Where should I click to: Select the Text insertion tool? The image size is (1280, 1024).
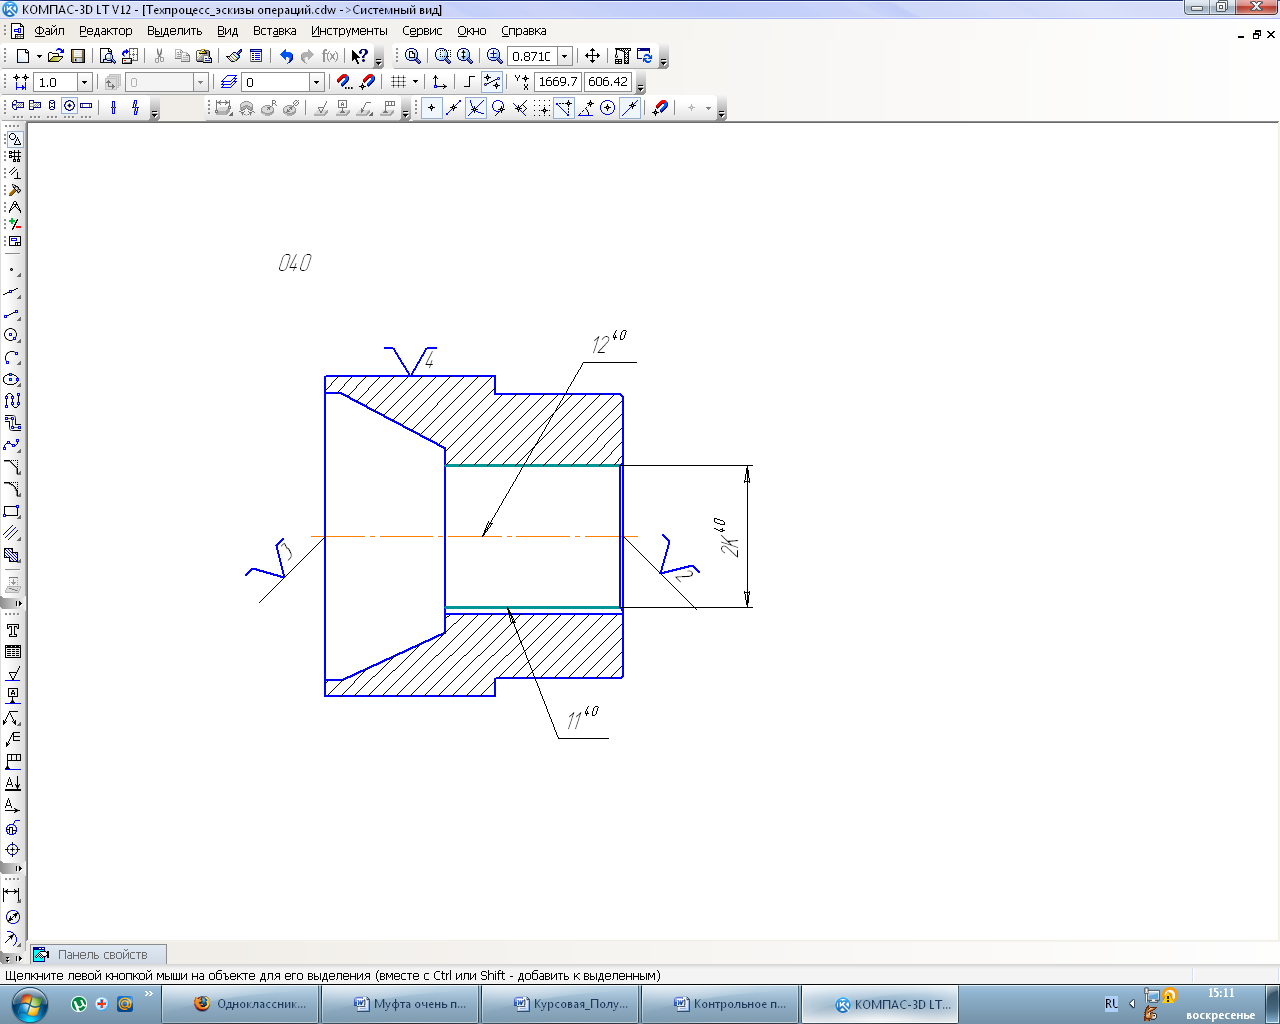13,630
